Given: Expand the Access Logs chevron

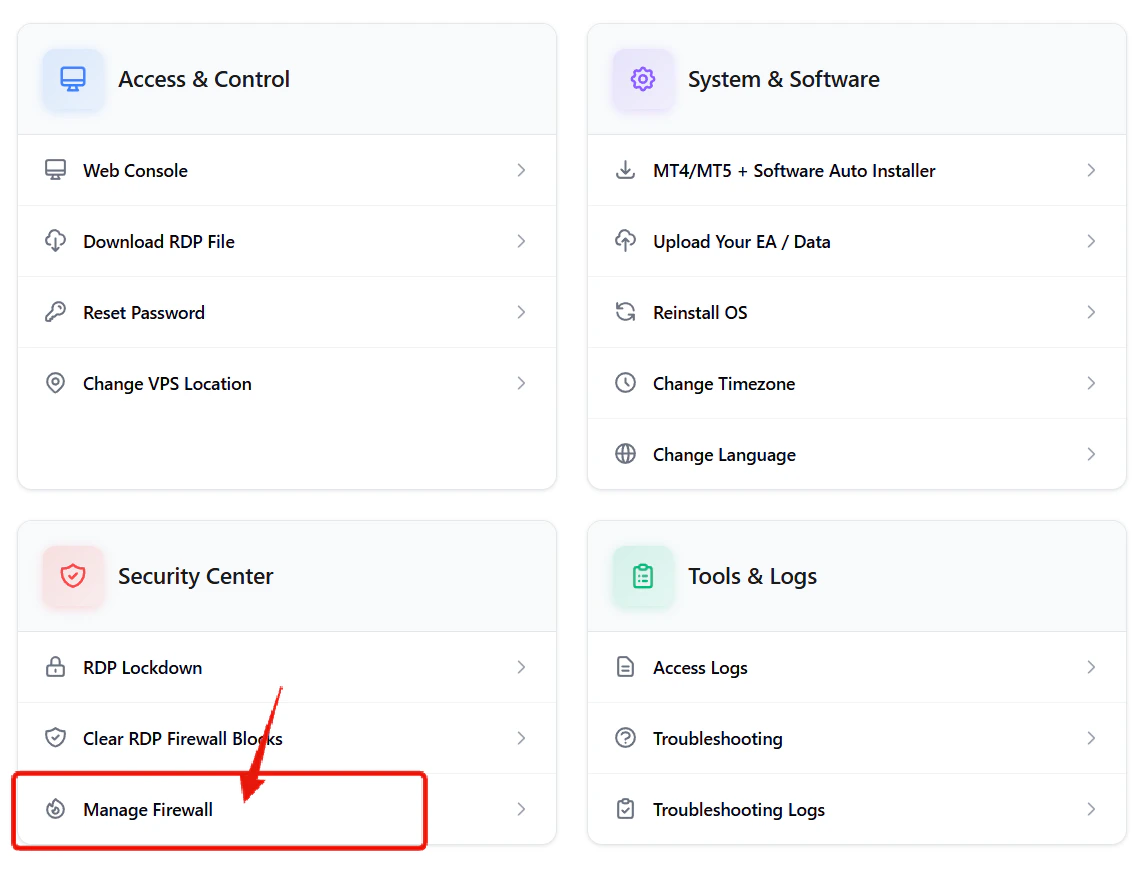Looking at the screenshot, I should (x=1090, y=667).
